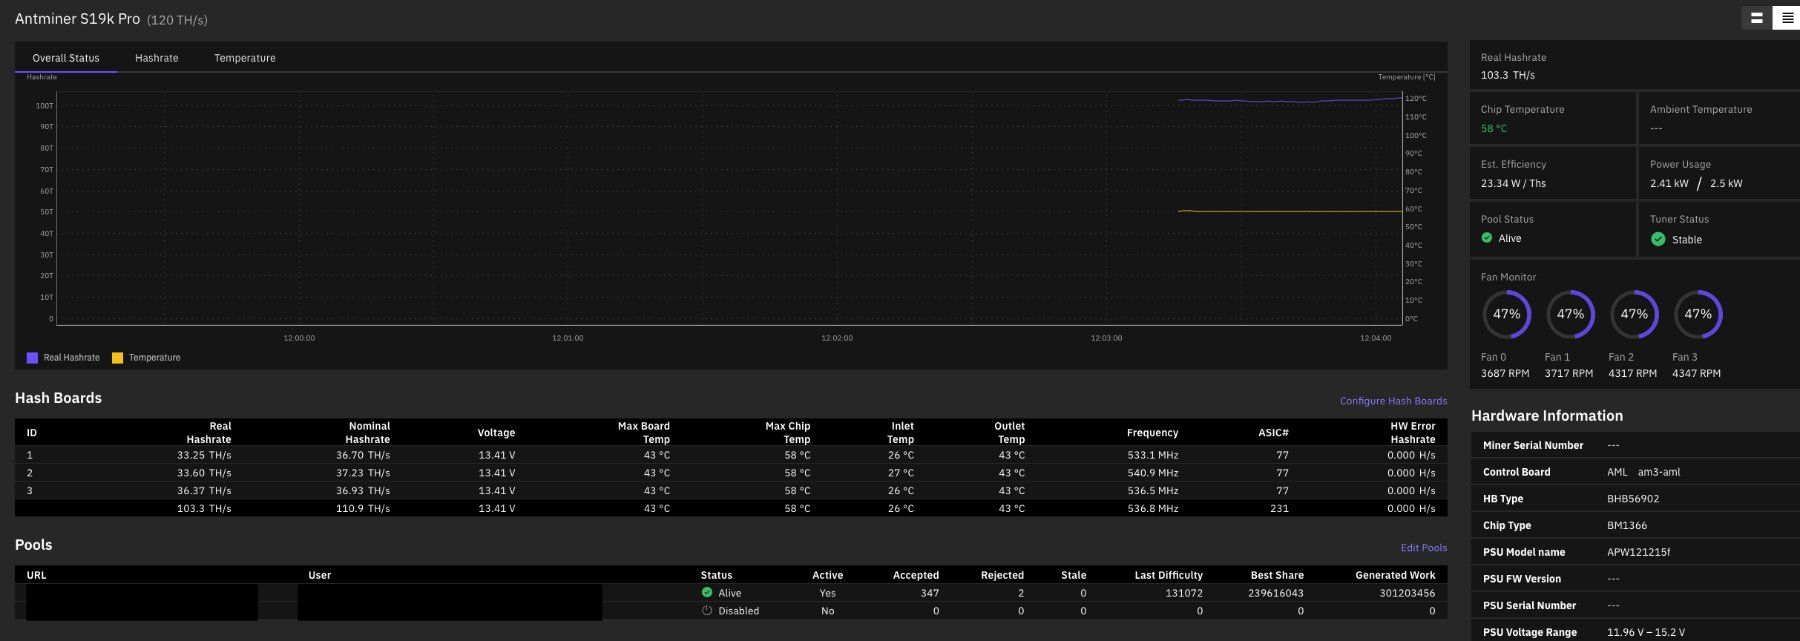This screenshot has width=1800, height=641.
Task: Click Last Difficulty value 131072
Action: [x=1184, y=593]
